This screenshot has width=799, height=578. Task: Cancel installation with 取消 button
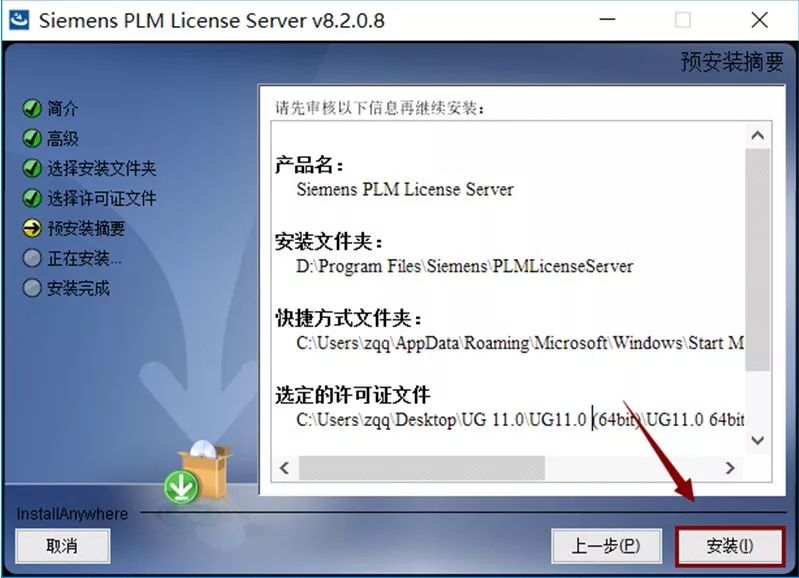pyautogui.click(x=62, y=546)
